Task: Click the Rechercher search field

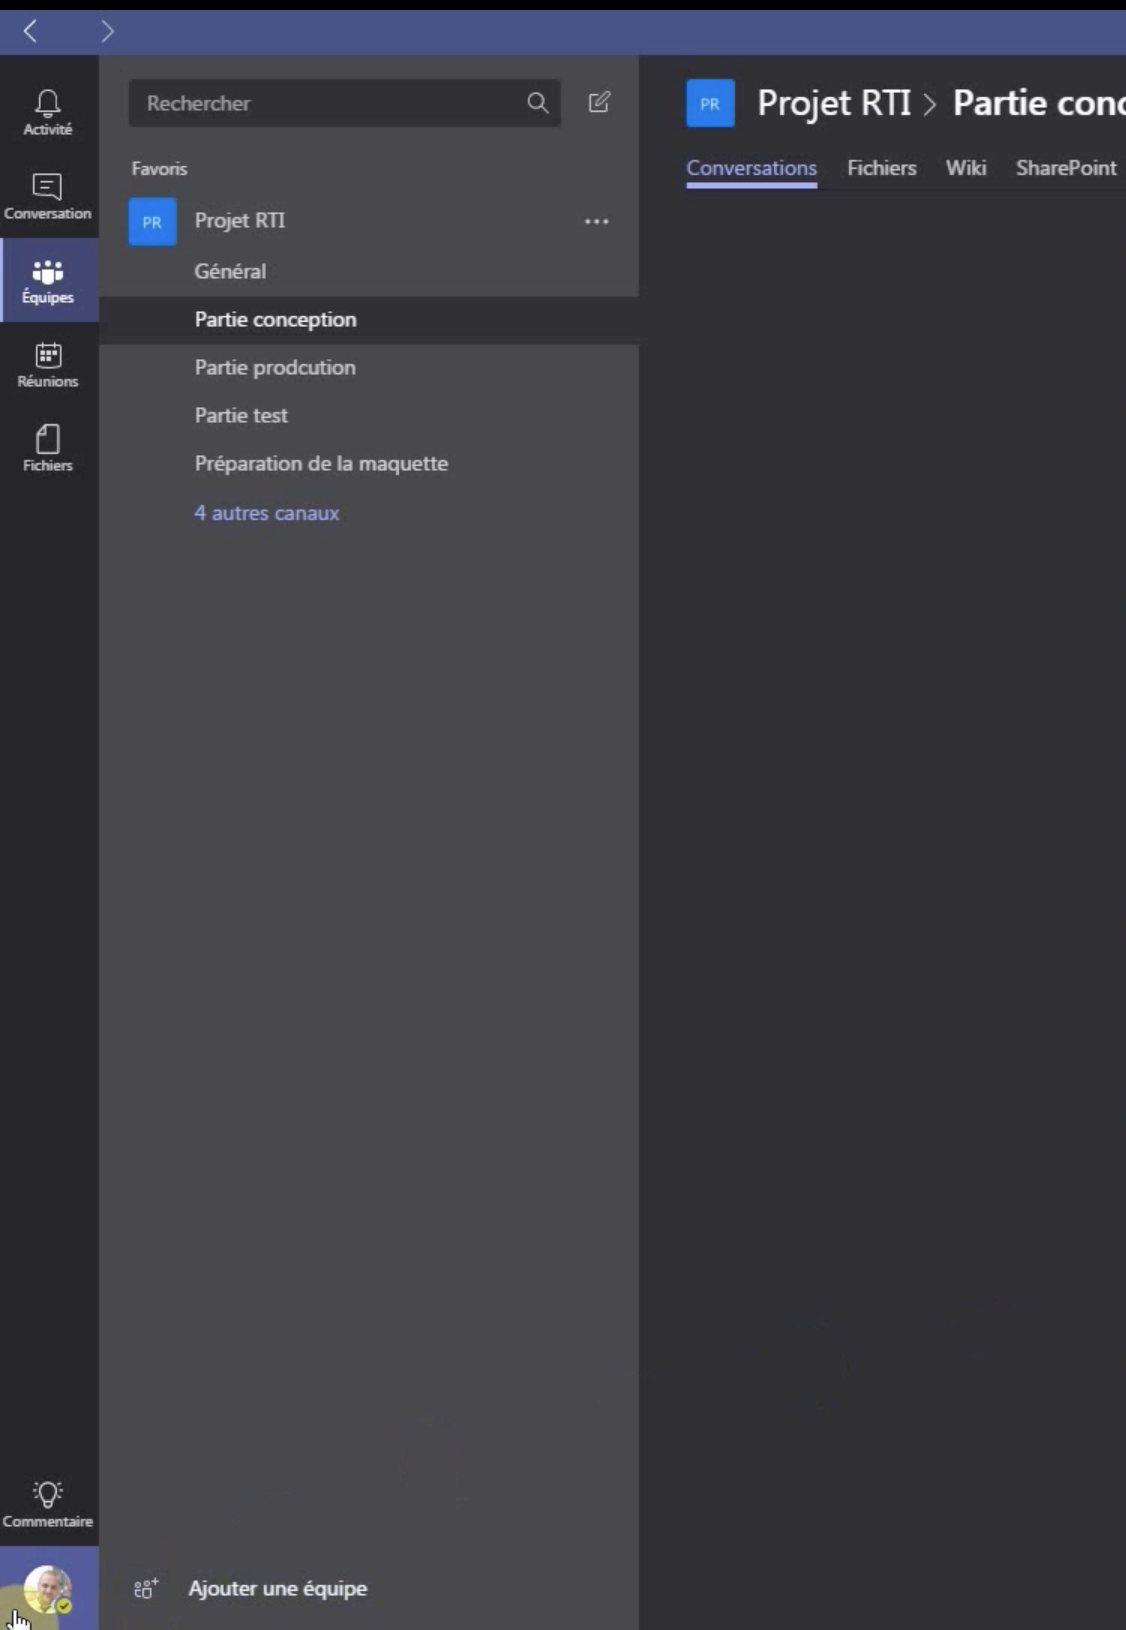Action: (344, 103)
